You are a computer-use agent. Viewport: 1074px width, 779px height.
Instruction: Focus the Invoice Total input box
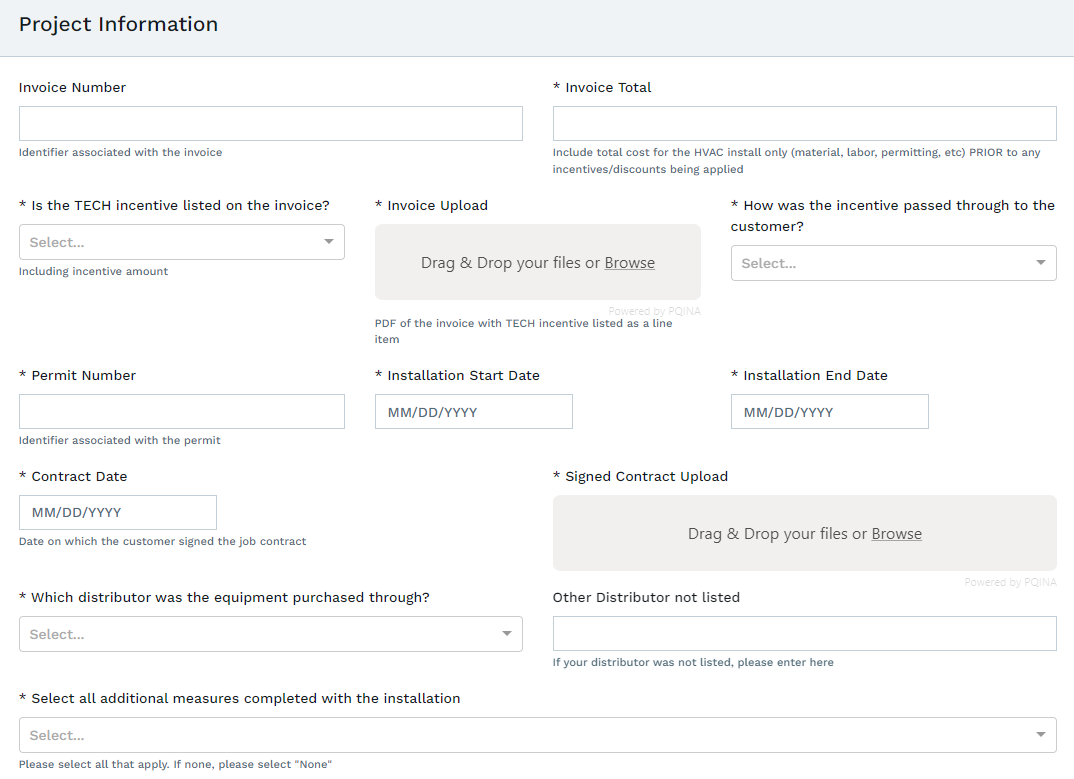pyautogui.click(x=804, y=123)
